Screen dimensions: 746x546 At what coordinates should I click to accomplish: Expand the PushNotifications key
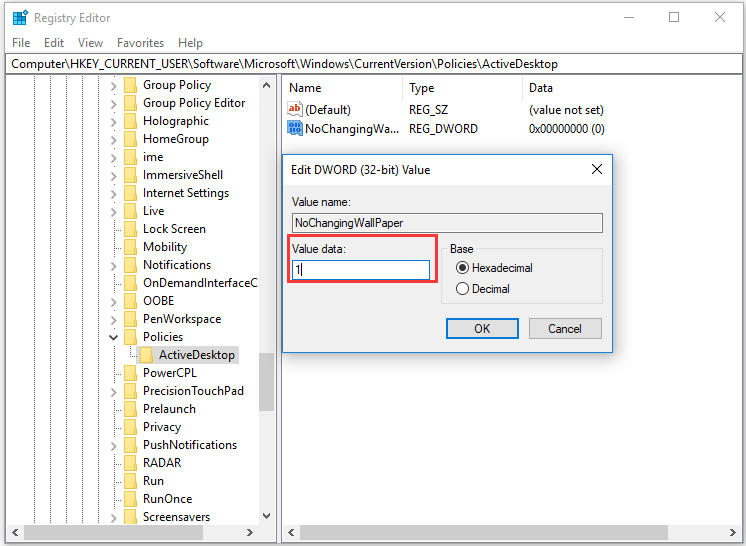pyautogui.click(x=113, y=446)
